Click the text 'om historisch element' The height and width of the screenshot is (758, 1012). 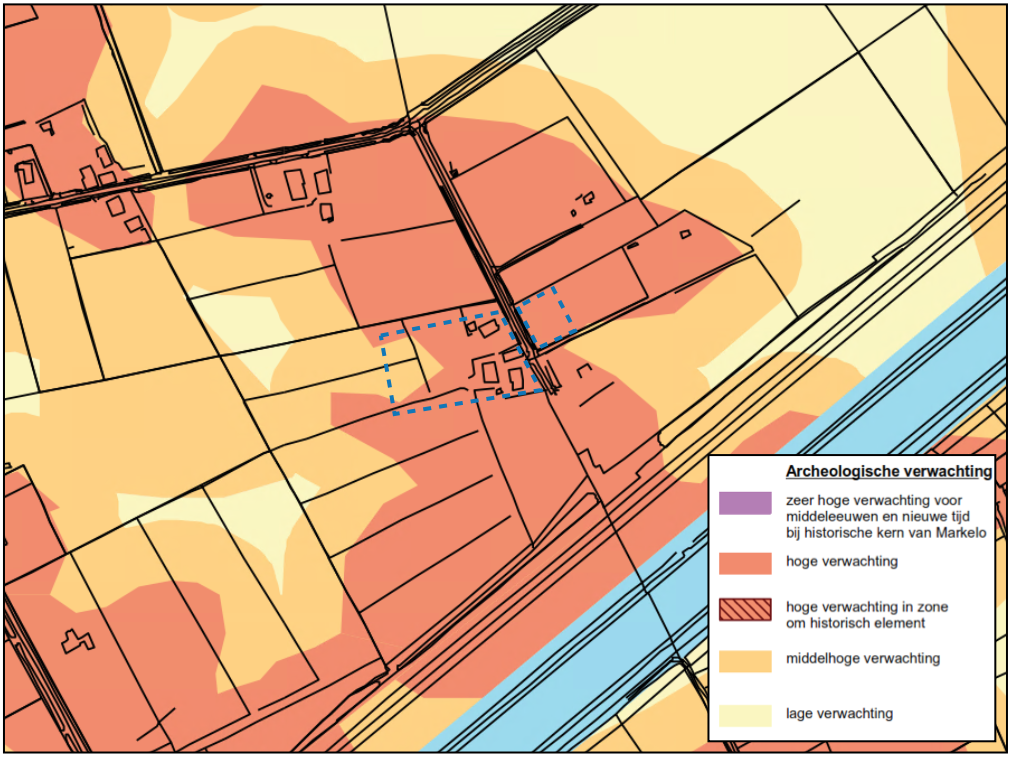click(x=855, y=623)
